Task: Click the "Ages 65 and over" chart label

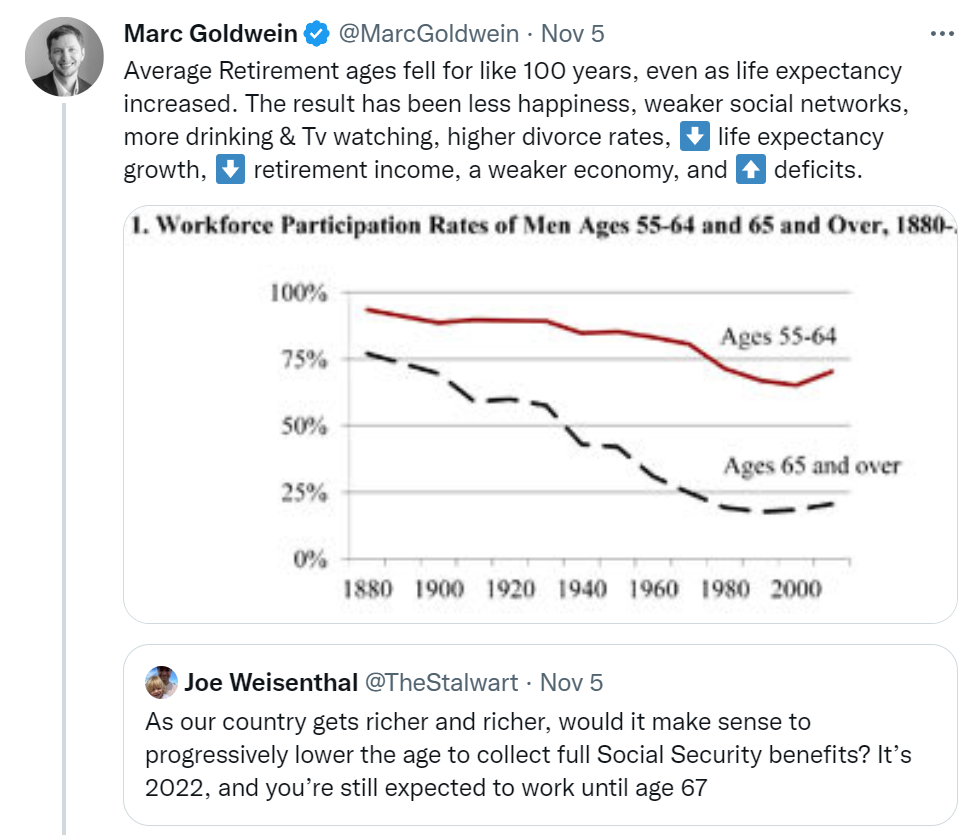Action: (812, 466)
